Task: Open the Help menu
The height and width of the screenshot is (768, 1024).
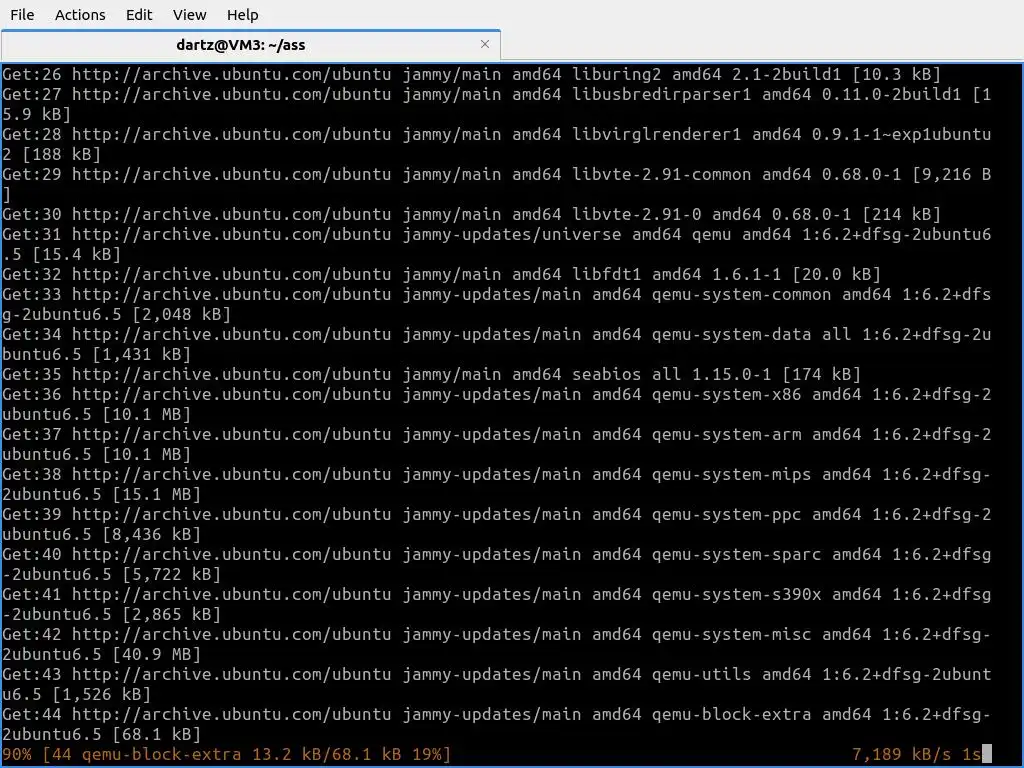Action: (242, 14)
